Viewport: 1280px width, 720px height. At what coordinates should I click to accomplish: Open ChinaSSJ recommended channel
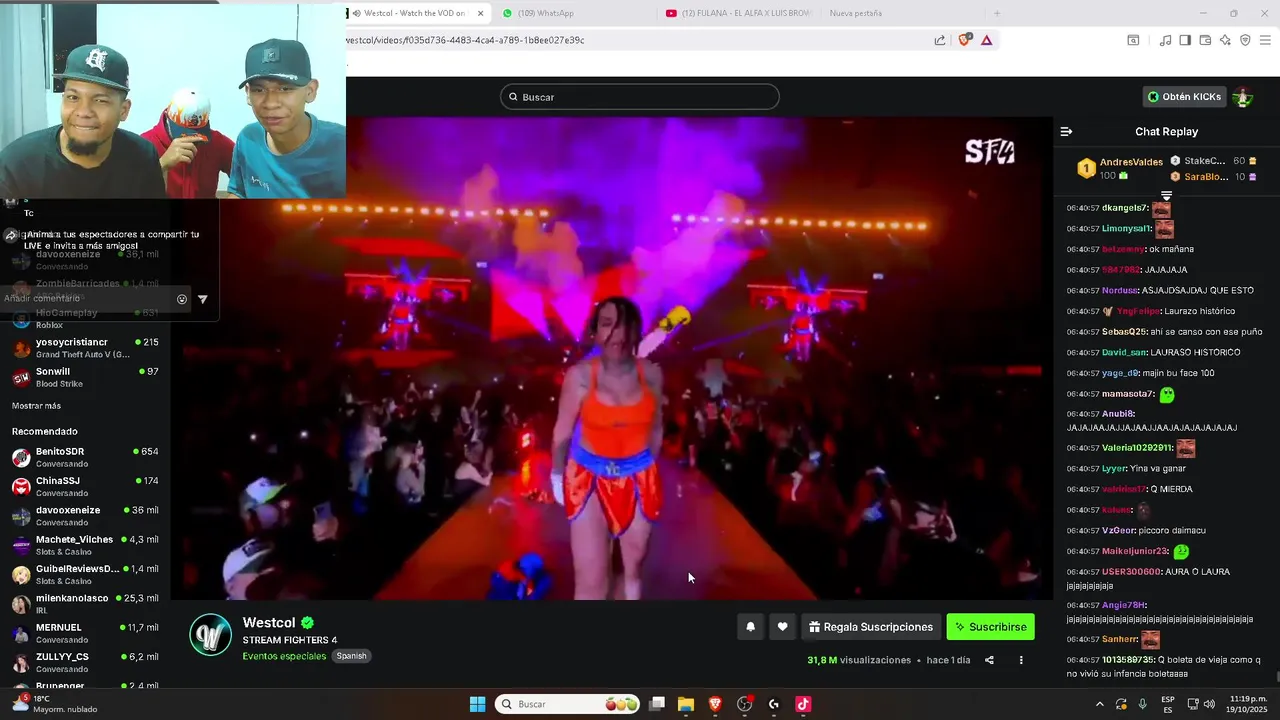[85, 486]
